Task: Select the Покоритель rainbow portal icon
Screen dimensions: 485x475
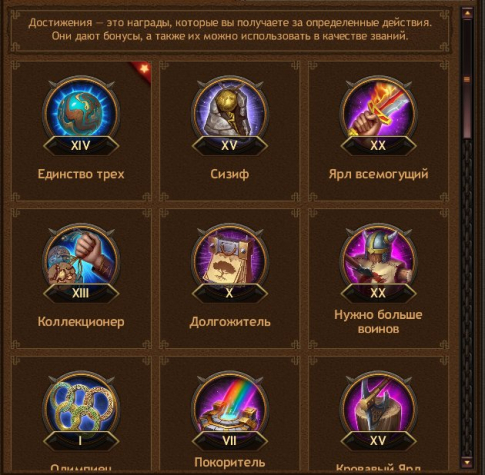Action: click(230, 408)
